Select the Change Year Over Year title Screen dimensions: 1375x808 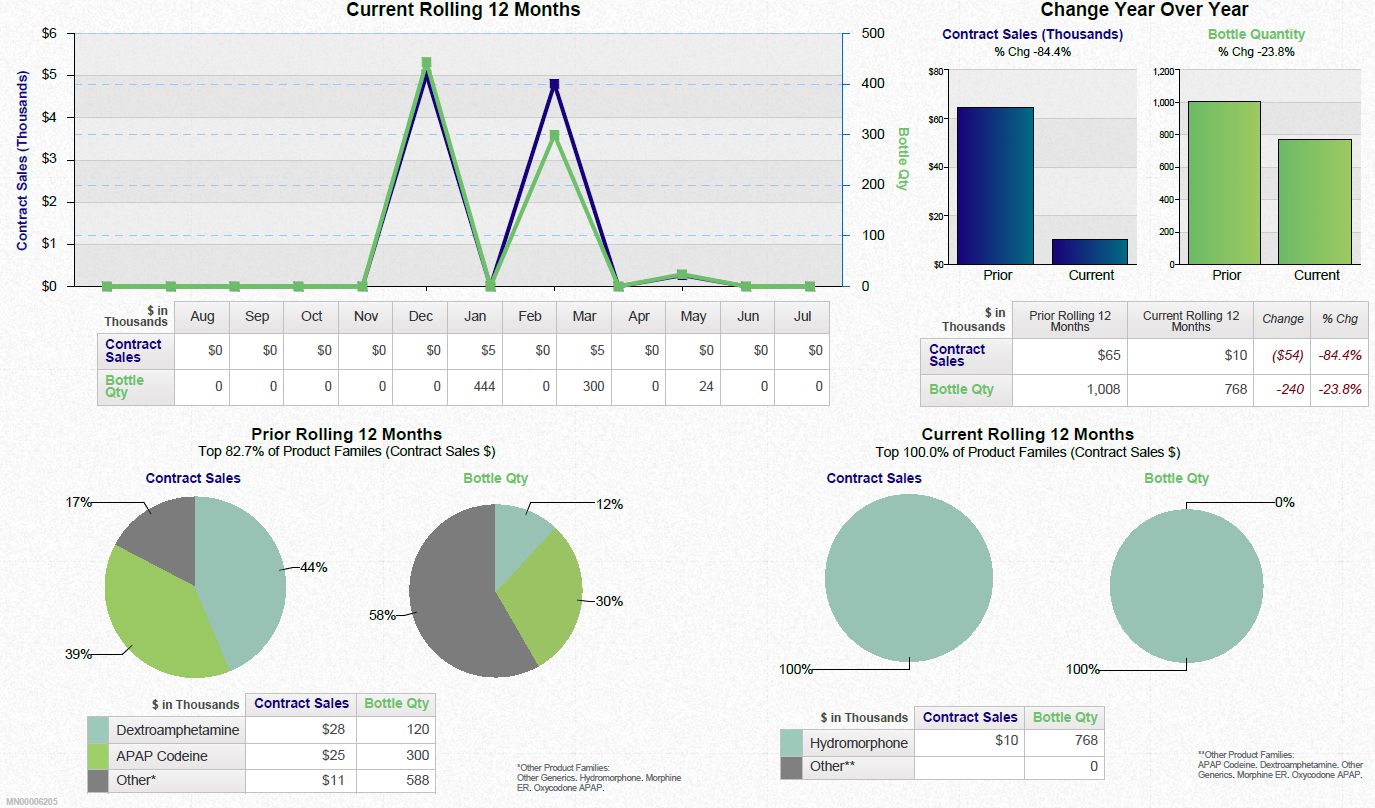[x=1143, y=9]
